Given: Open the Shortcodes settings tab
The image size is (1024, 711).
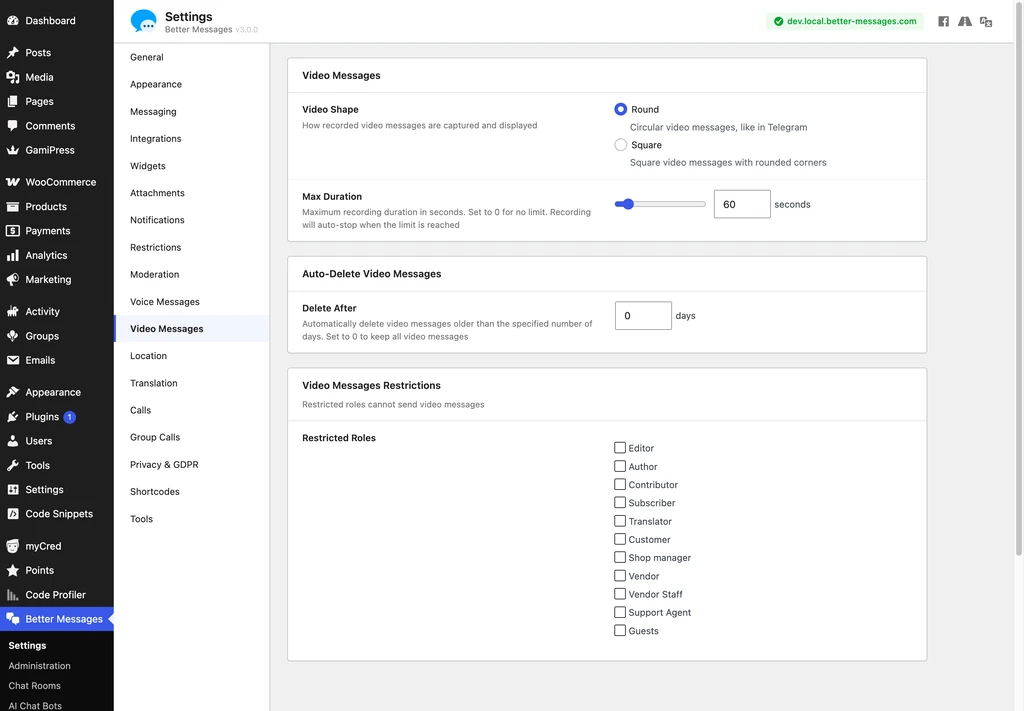Looking at the screenshot, I should point(191,492).
